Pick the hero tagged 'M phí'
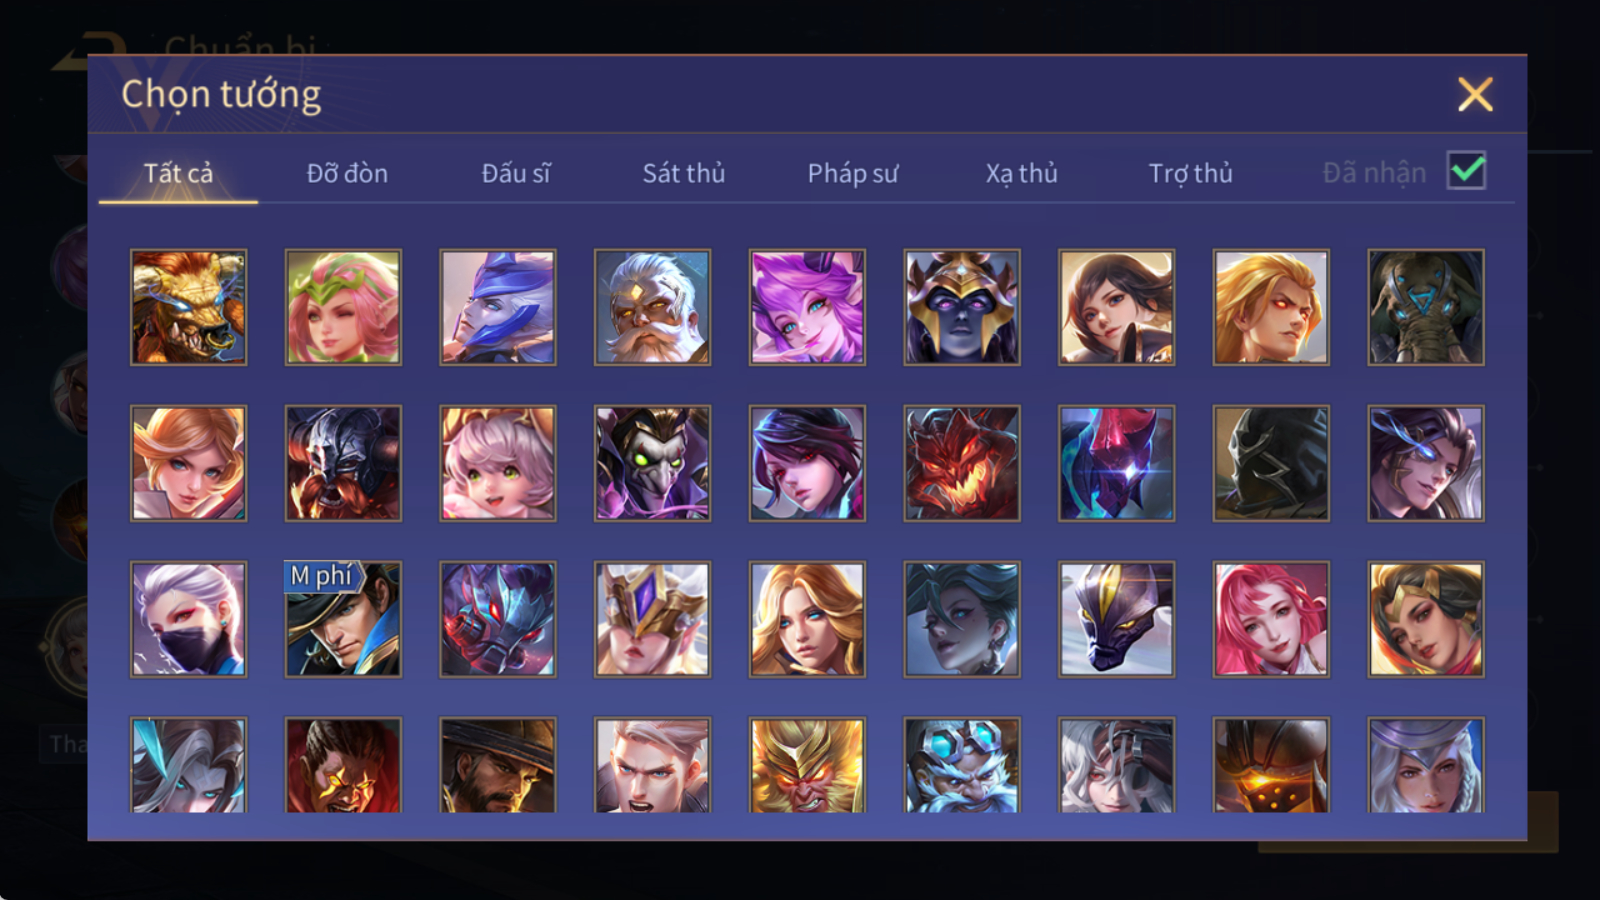This screenshot has width=1600, height=900. click(x=343, y=619)
